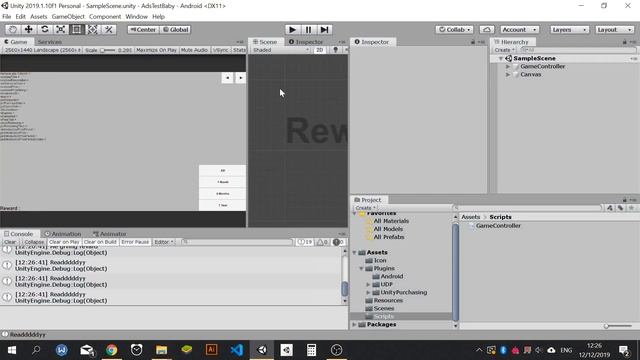Toggle Mute Audio in Game view
The width and height of the screenshot is (640, 360).
[194, 50]
